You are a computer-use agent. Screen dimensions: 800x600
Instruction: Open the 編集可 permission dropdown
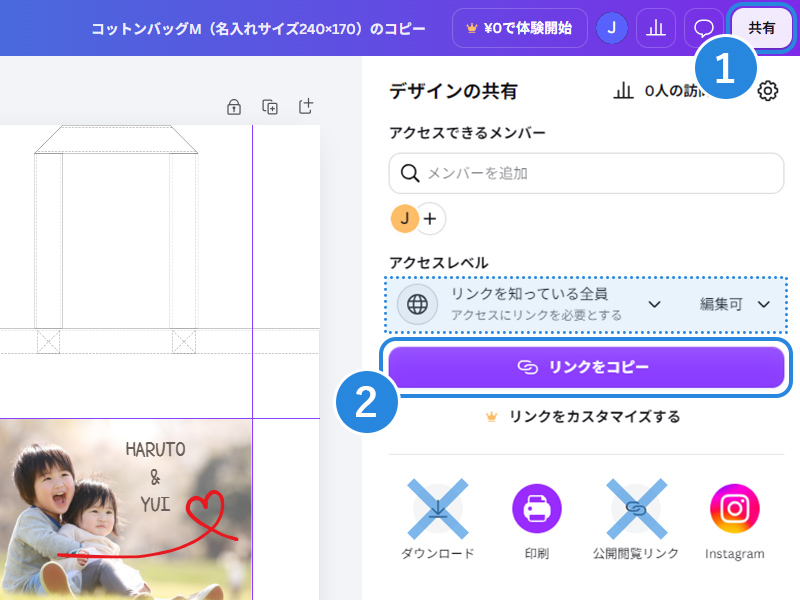tap(734, 305)
